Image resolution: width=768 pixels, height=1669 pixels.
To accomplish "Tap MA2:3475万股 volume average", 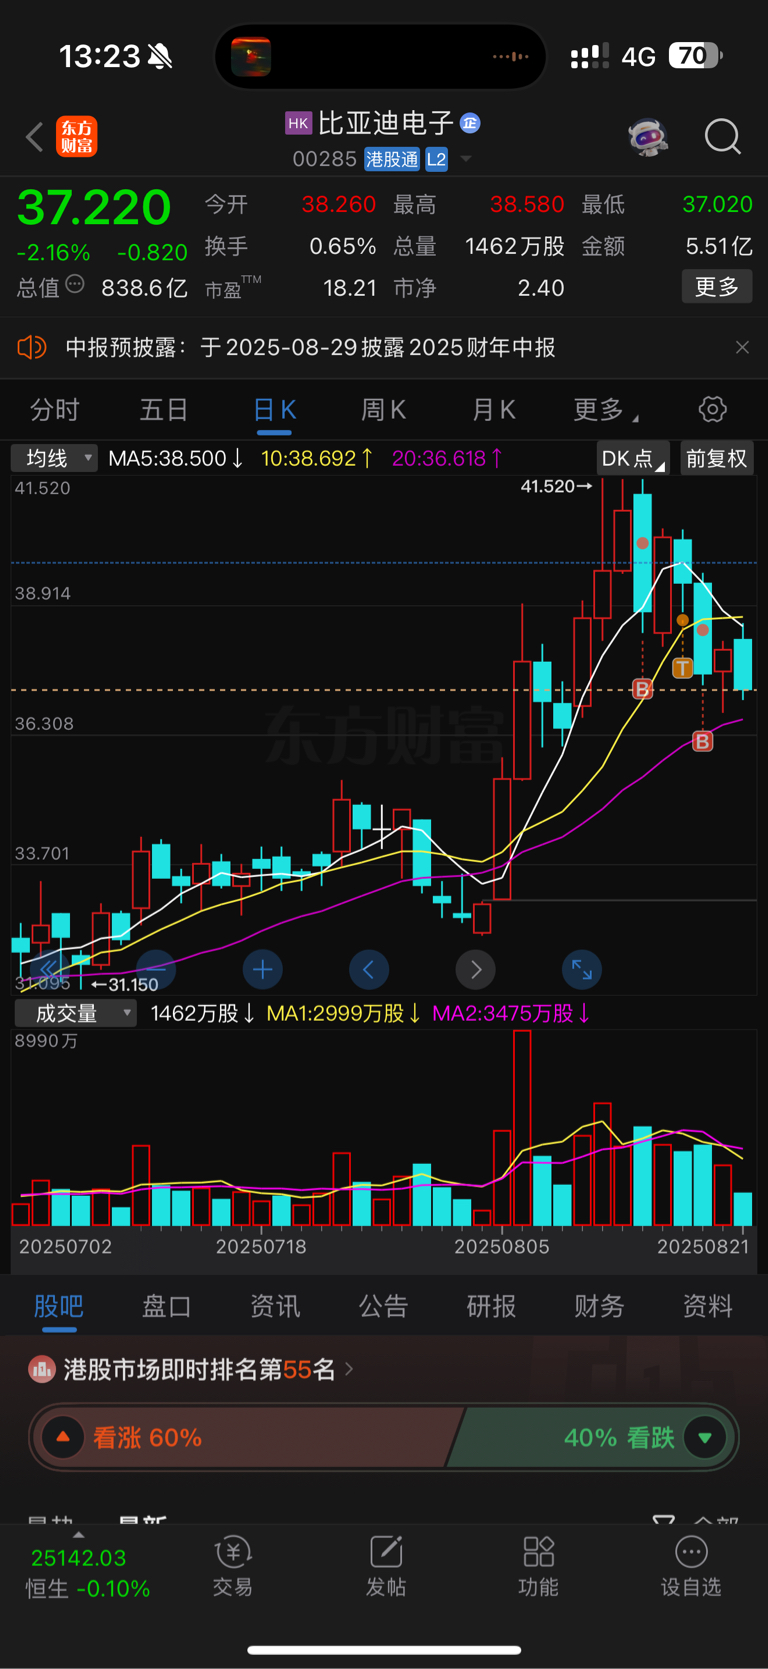I will 512,1013.
